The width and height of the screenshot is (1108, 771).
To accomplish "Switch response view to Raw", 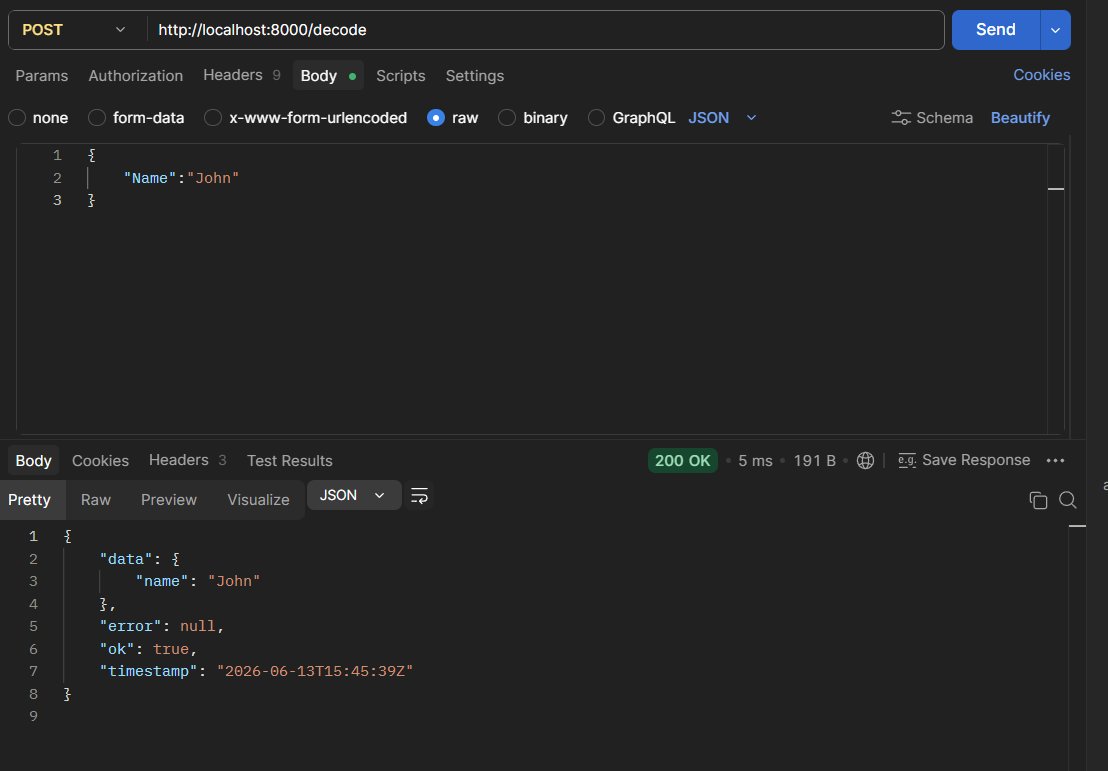I will pyautogui.click(x=95, y=500).
